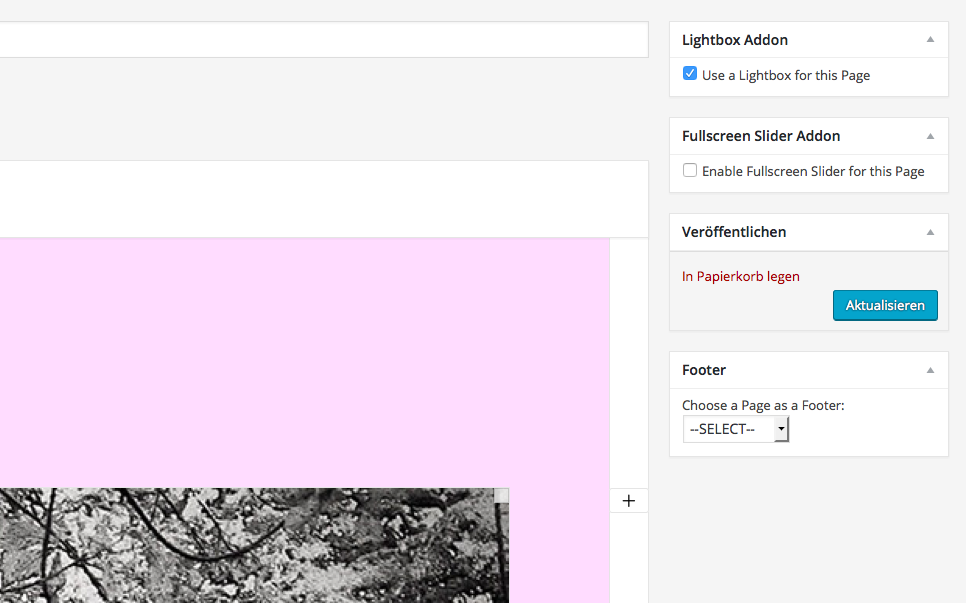Image resolution: width=966 pixels, height=603 pixels.
Task: Focus the page title input field
Action: click(x=320, y=40)
